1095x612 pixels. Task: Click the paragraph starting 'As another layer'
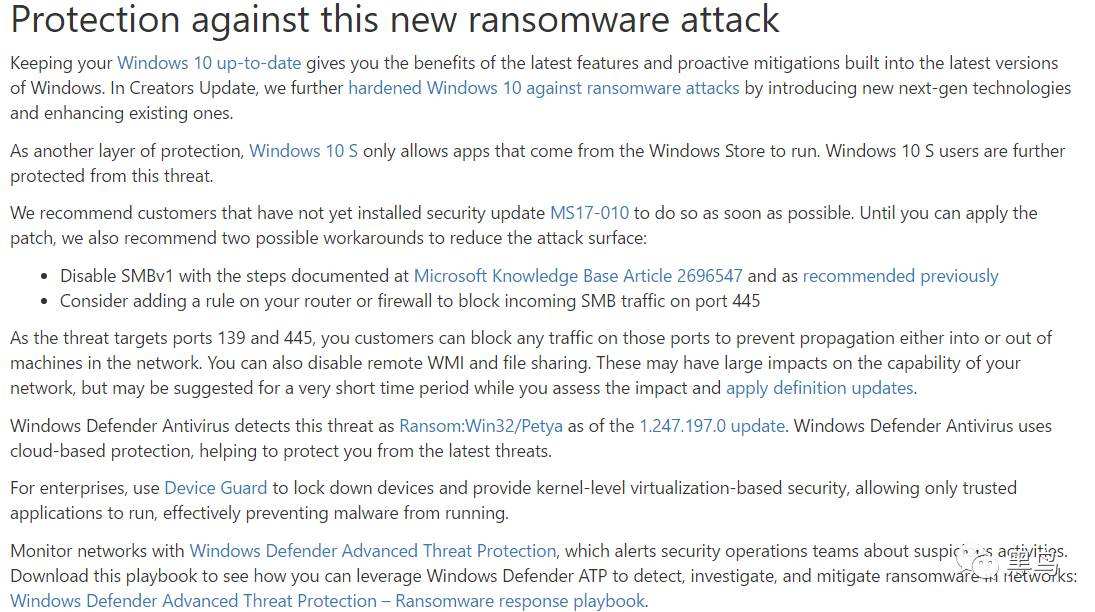(538, 163)
